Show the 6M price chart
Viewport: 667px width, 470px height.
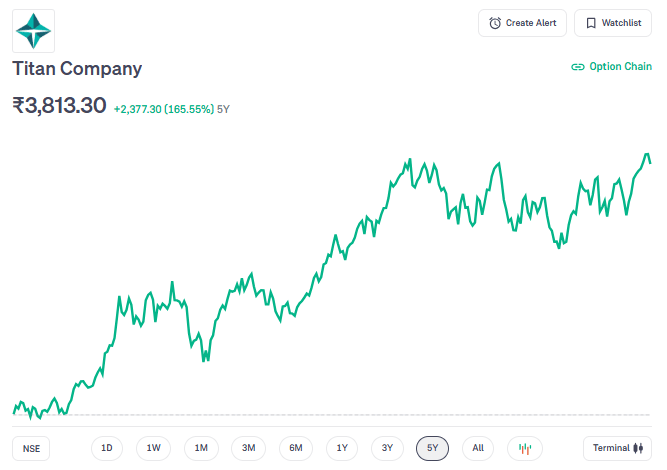pyautogui.click(x=296, y=448)
